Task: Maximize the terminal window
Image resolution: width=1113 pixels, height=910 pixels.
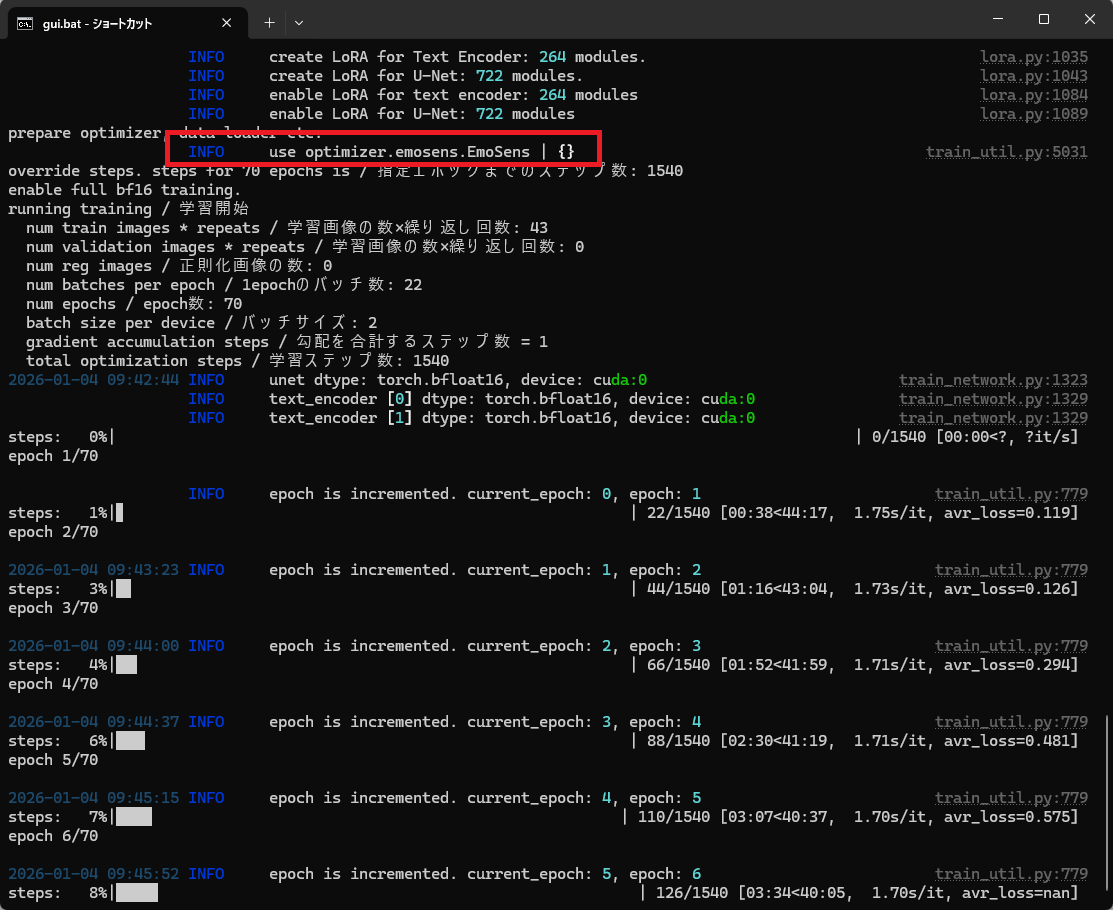Action: pyautogui.click(x=1043, y=19)
